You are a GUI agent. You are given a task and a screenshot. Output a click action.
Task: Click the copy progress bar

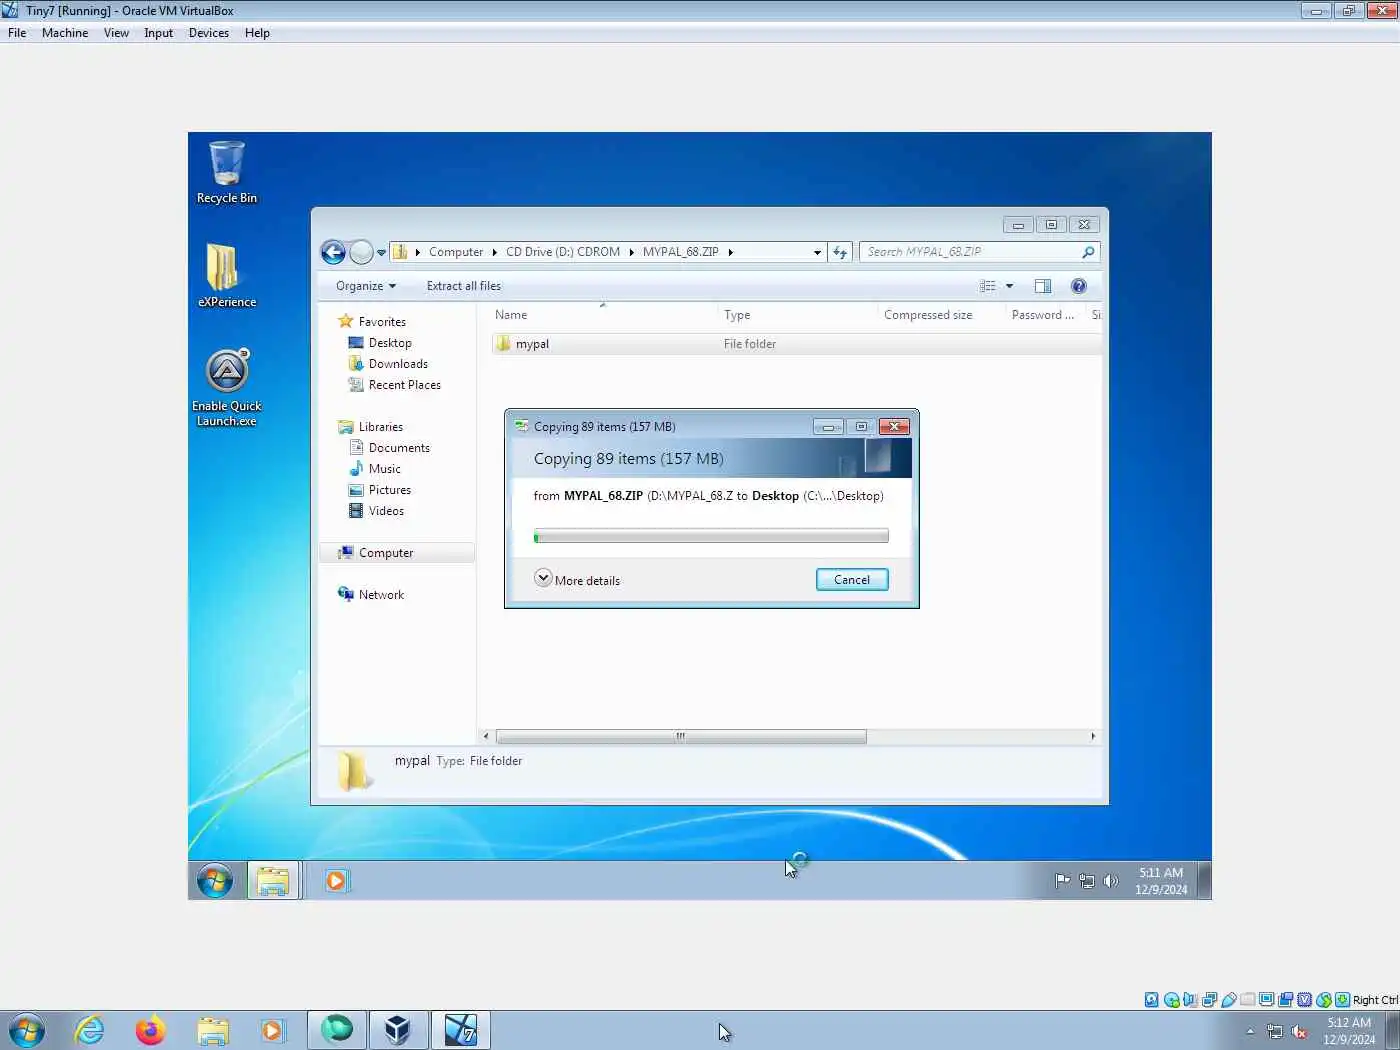click(711, 537)
